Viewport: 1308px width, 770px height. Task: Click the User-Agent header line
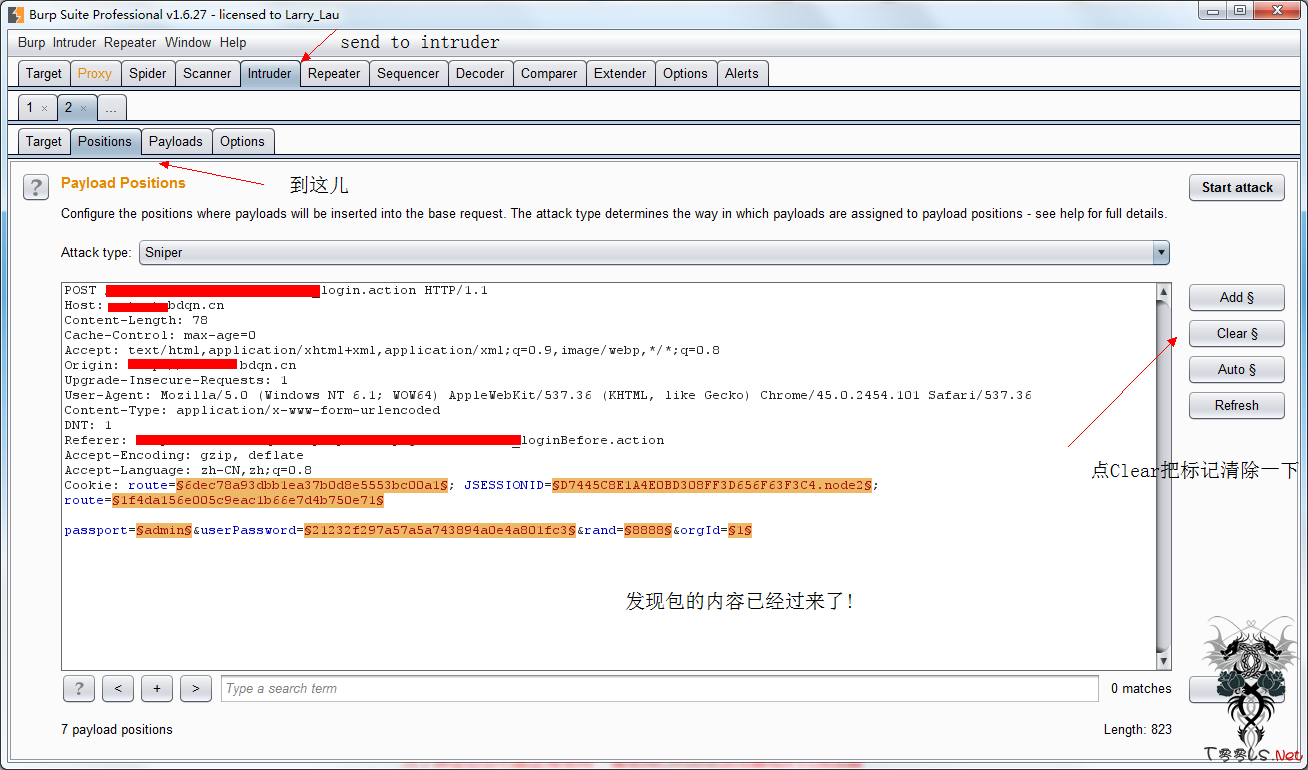click(x=548, y=395)
